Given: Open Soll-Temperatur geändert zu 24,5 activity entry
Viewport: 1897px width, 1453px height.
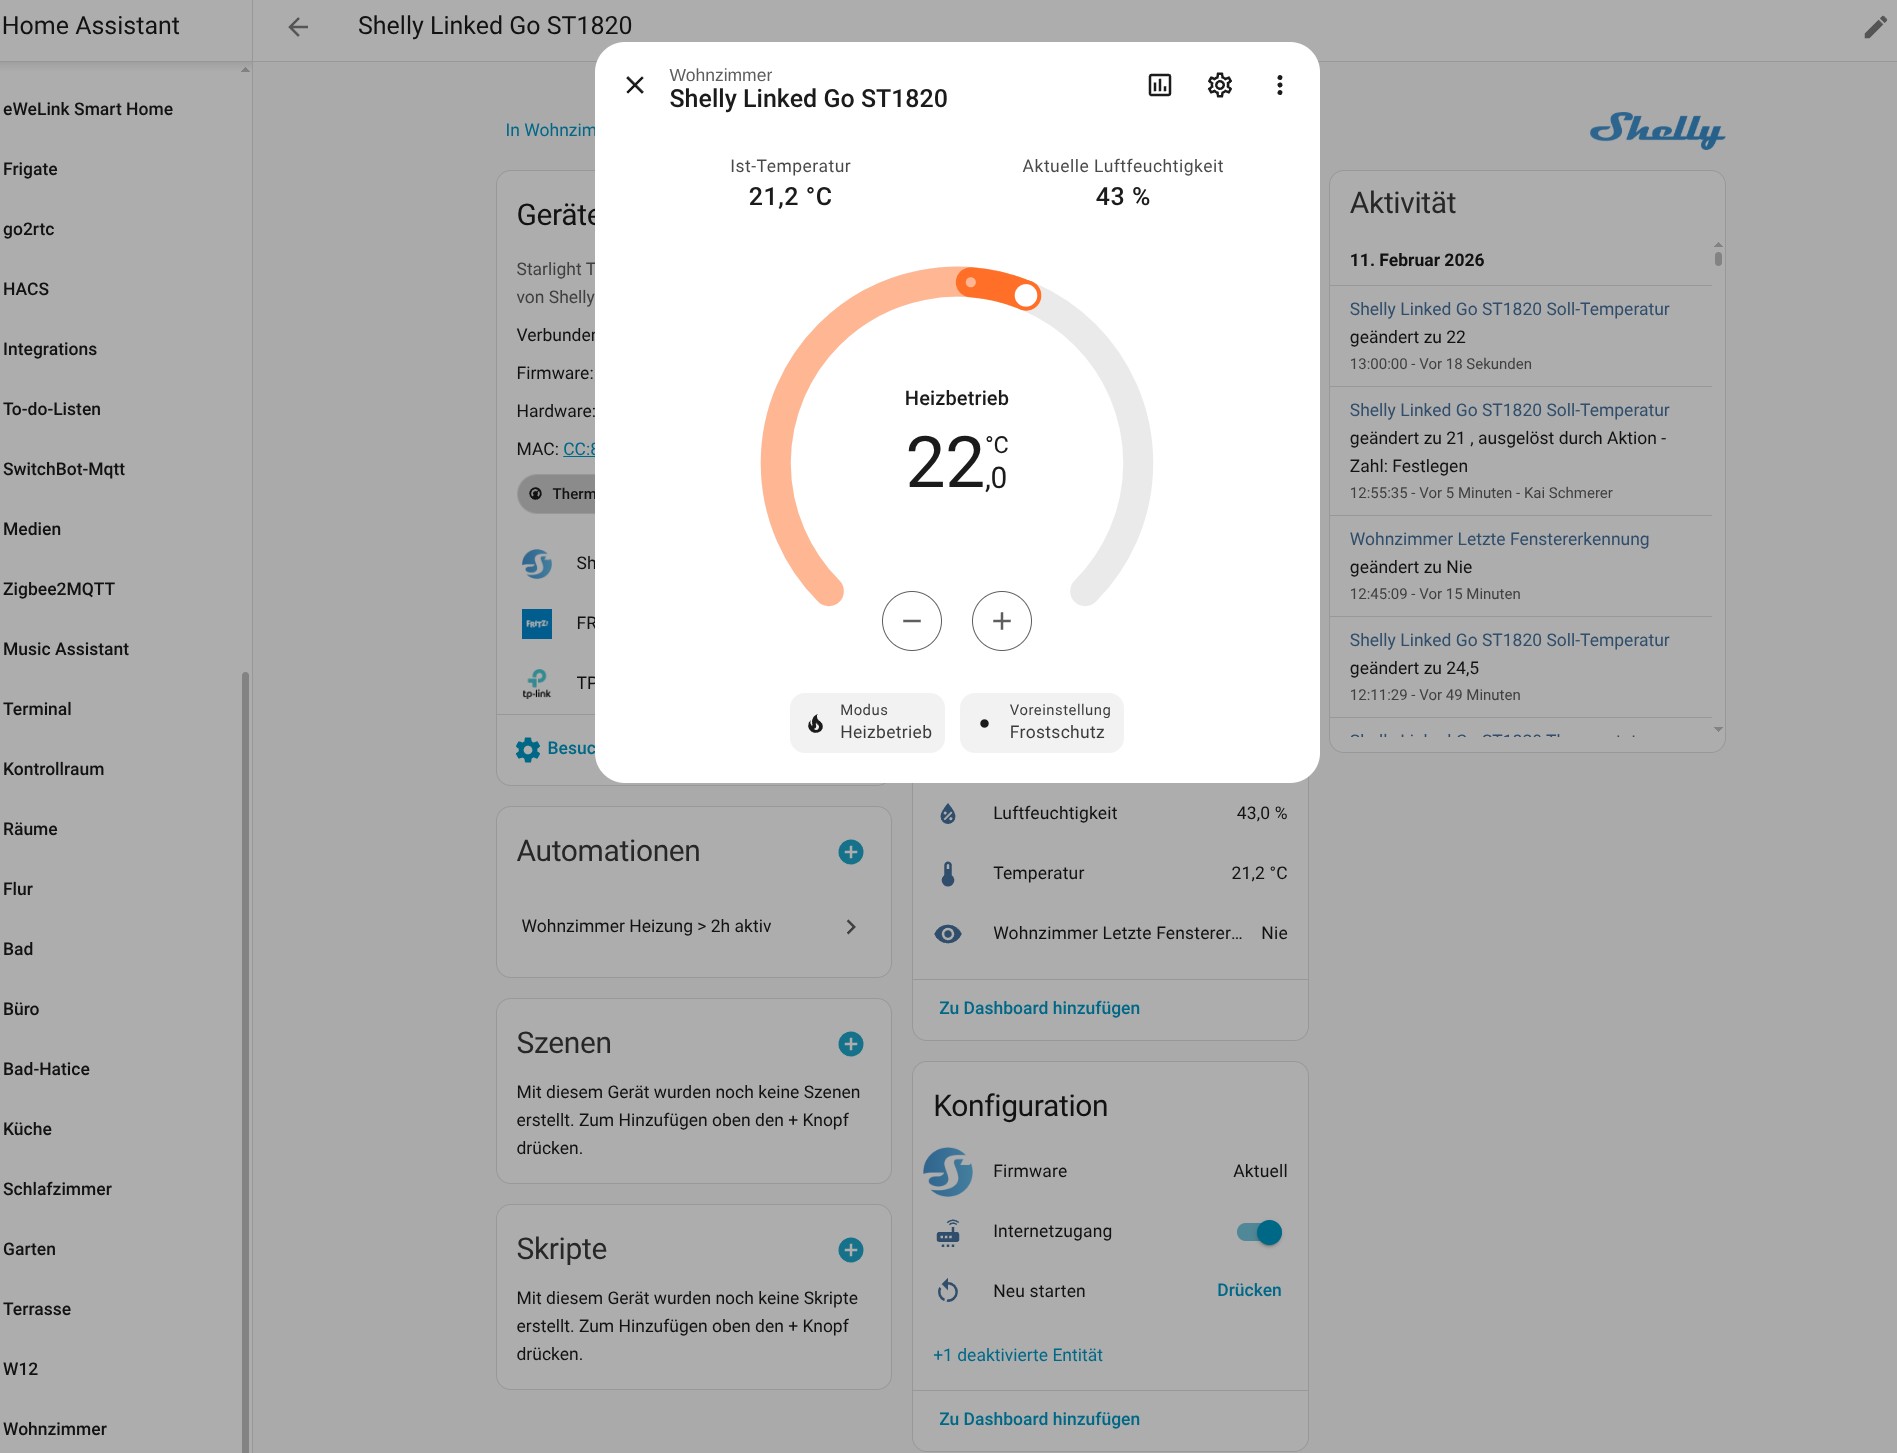Looking at the screenshot, I should click(1520, 667).
